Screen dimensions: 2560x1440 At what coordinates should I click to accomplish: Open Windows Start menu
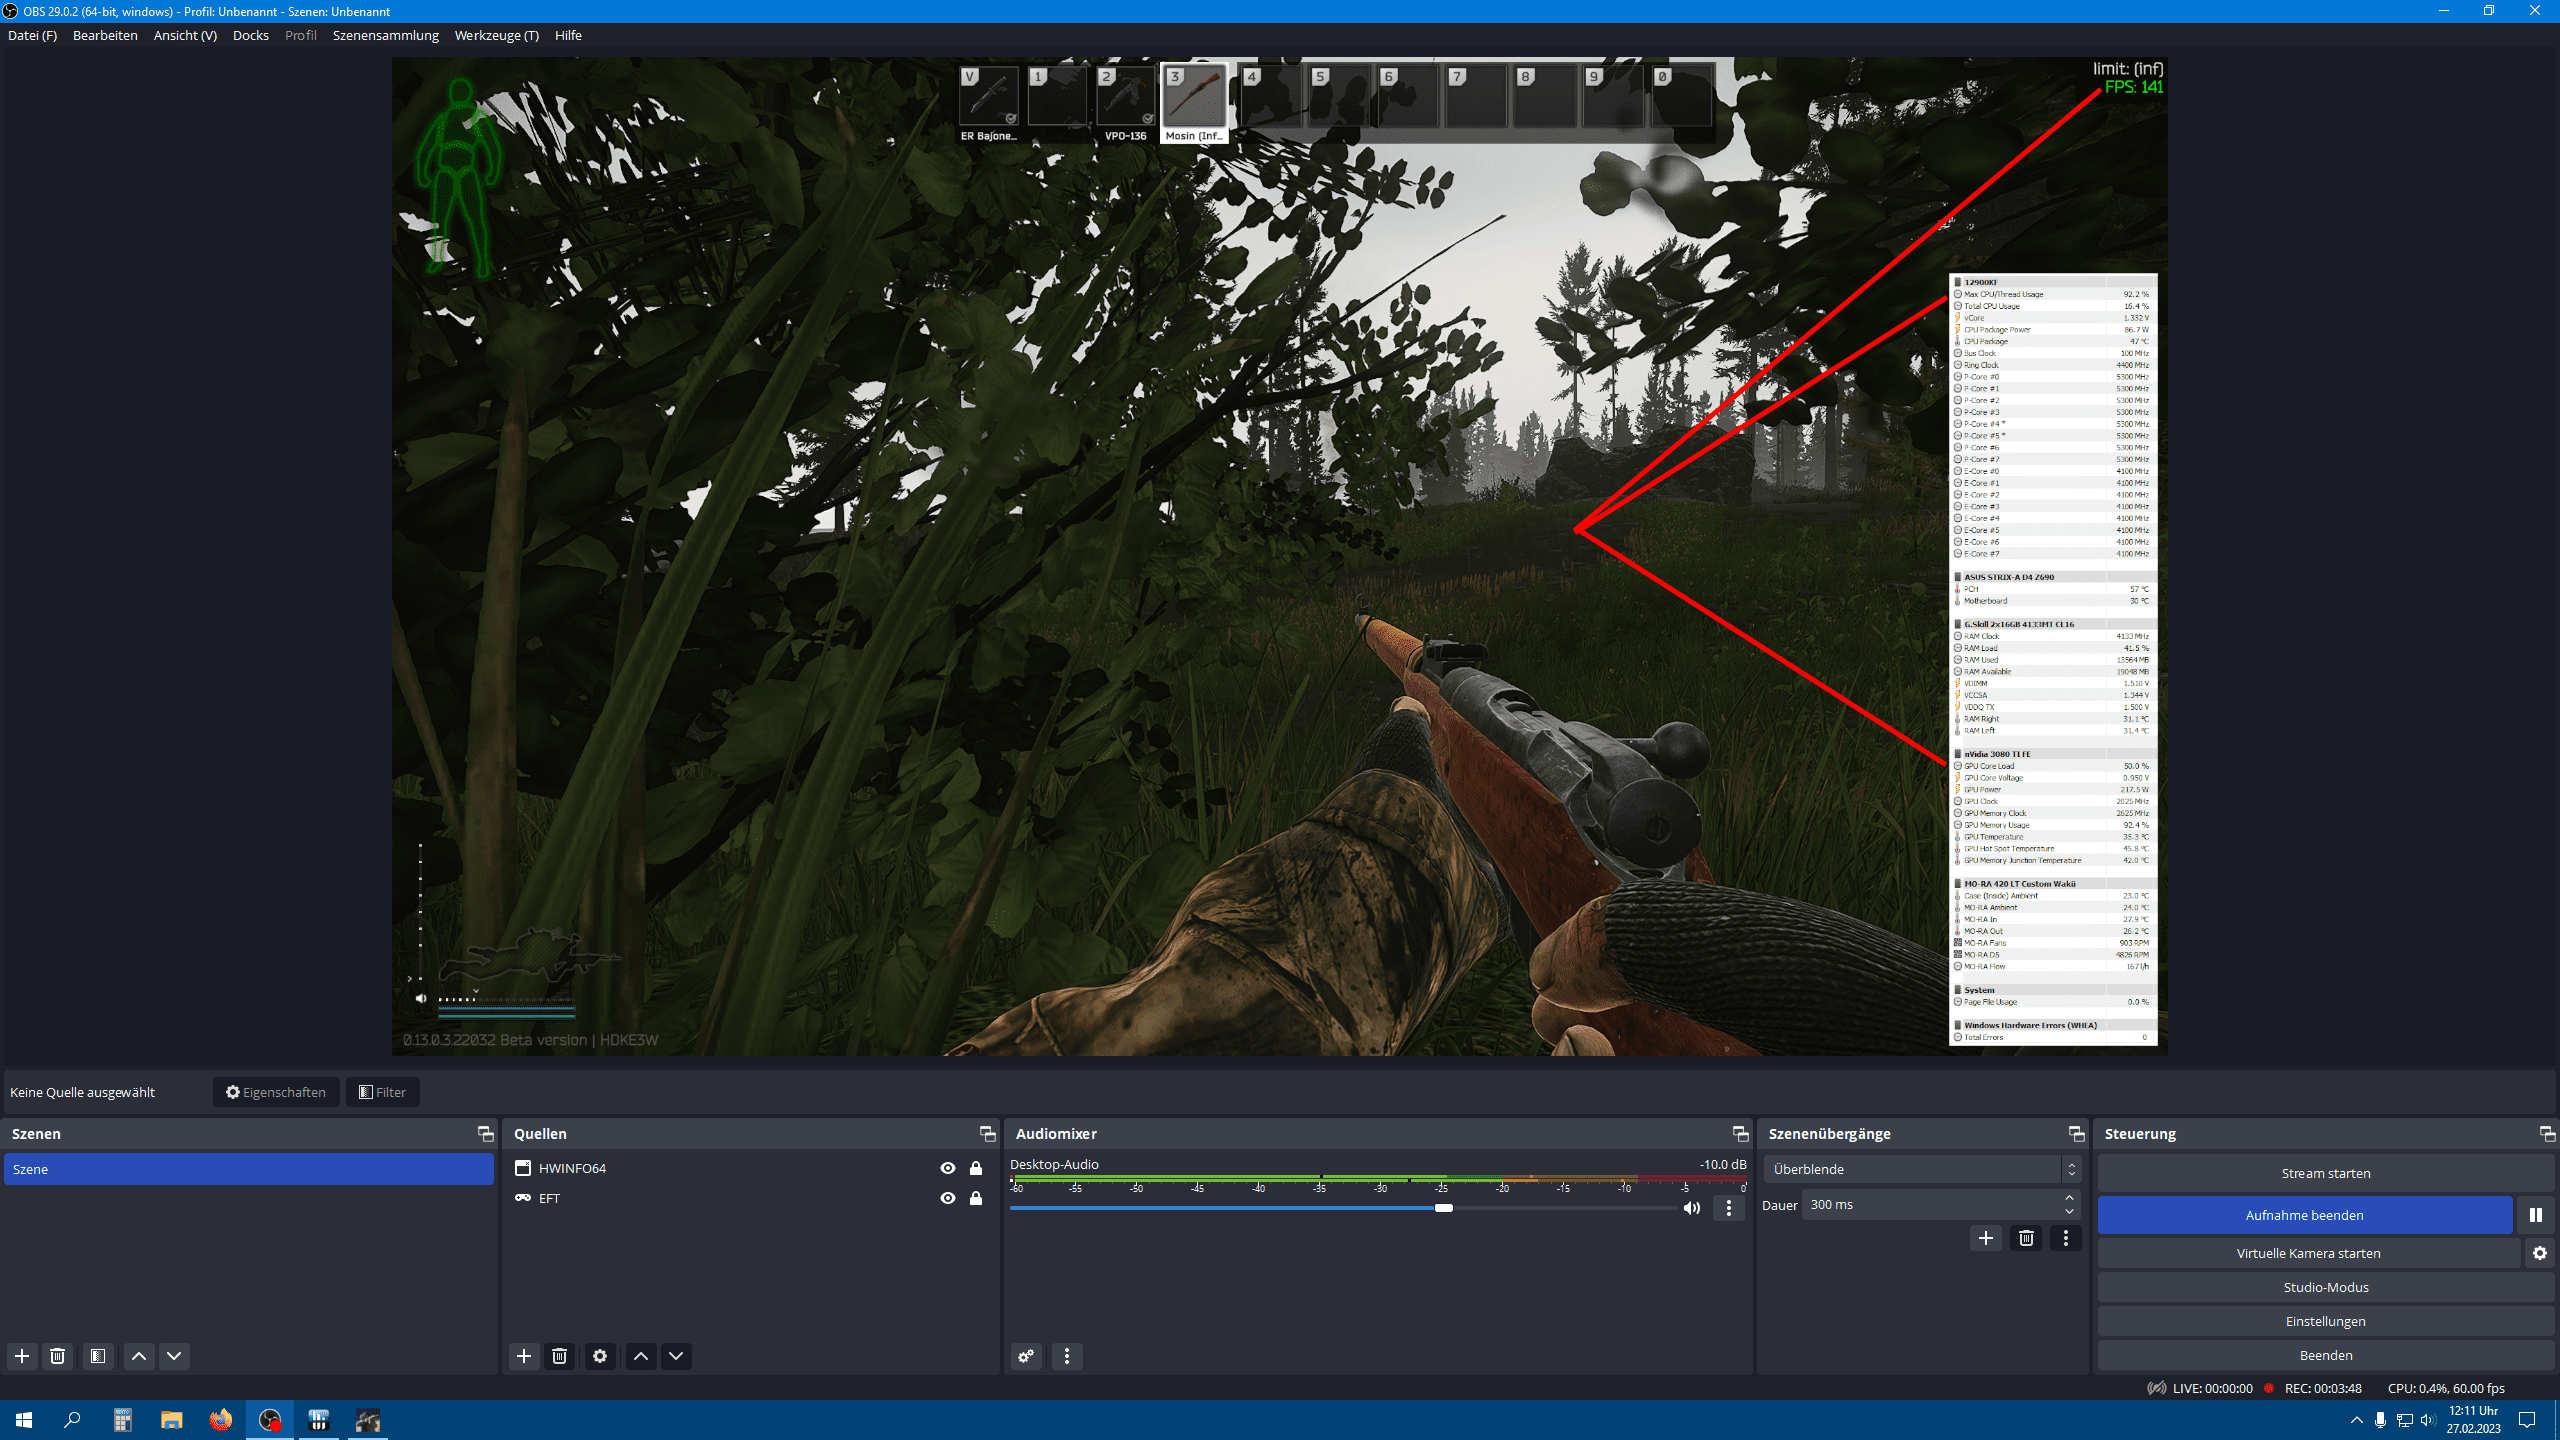click(24, 1420)
